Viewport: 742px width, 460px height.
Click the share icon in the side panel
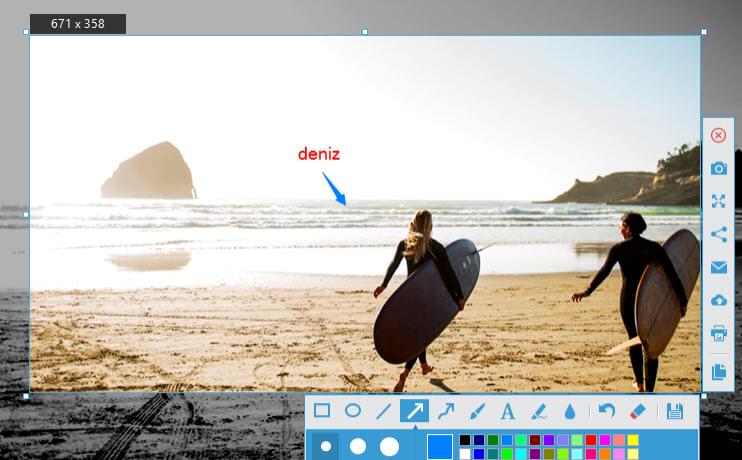coord(718,234)
